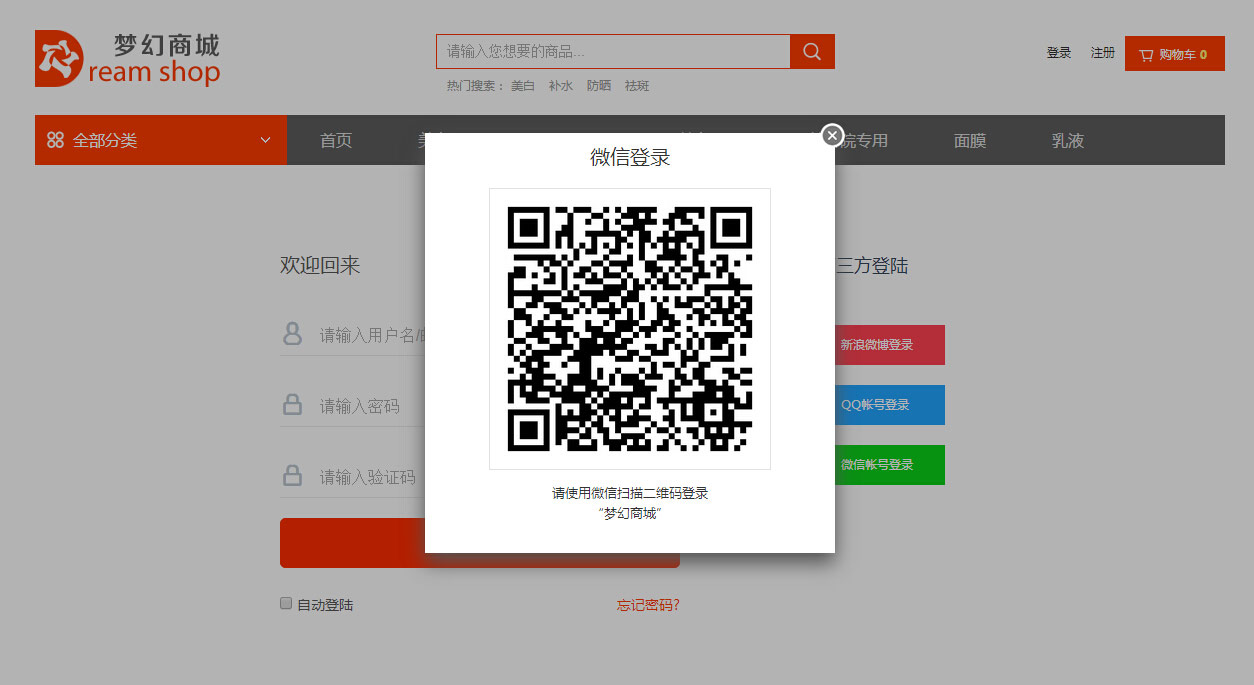
Task: Click the 新浪微博登录 button
Action: tap(890, 345)
